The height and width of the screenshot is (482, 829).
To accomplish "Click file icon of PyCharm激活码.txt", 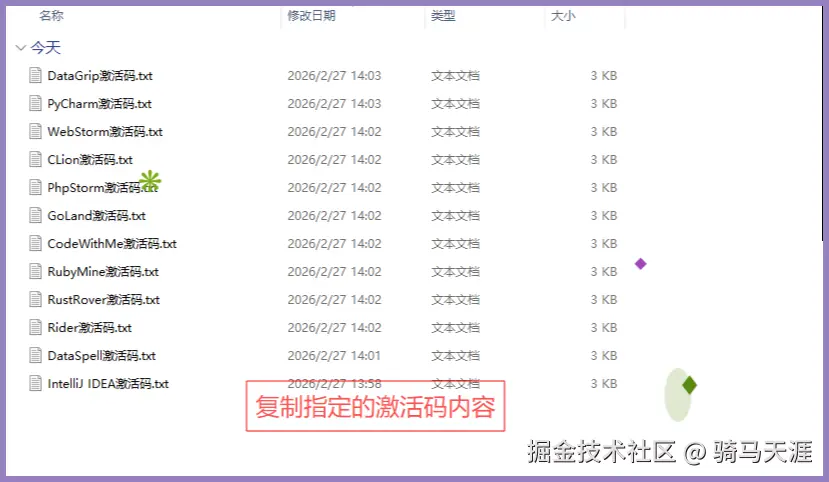I will coord(35,104).
